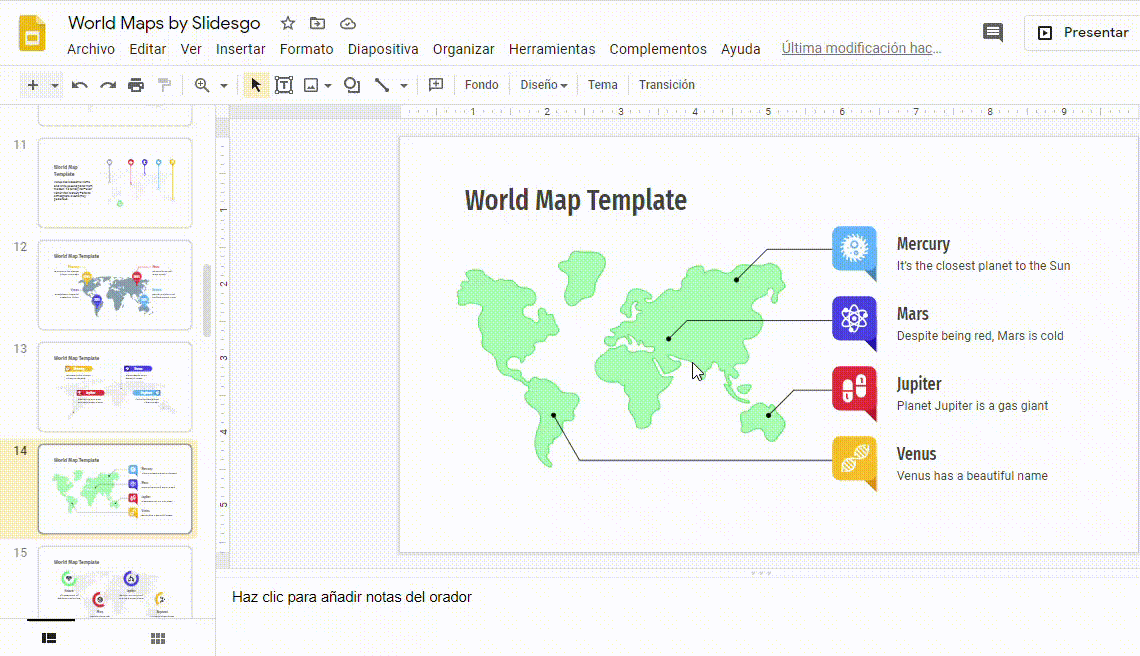Select the text box tool
The image size is (1140, 656).
point(284,85)
